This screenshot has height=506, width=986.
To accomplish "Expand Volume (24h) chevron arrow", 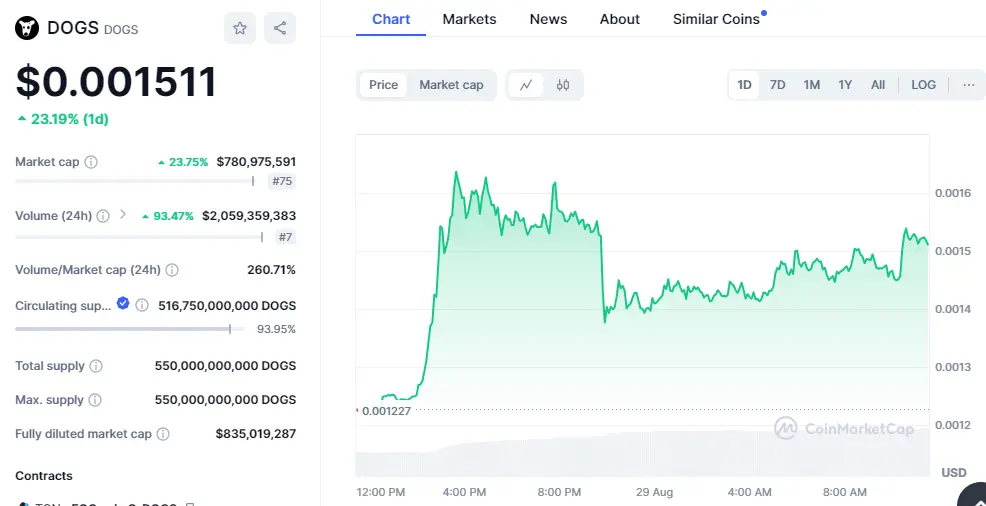I will (123, 215).
